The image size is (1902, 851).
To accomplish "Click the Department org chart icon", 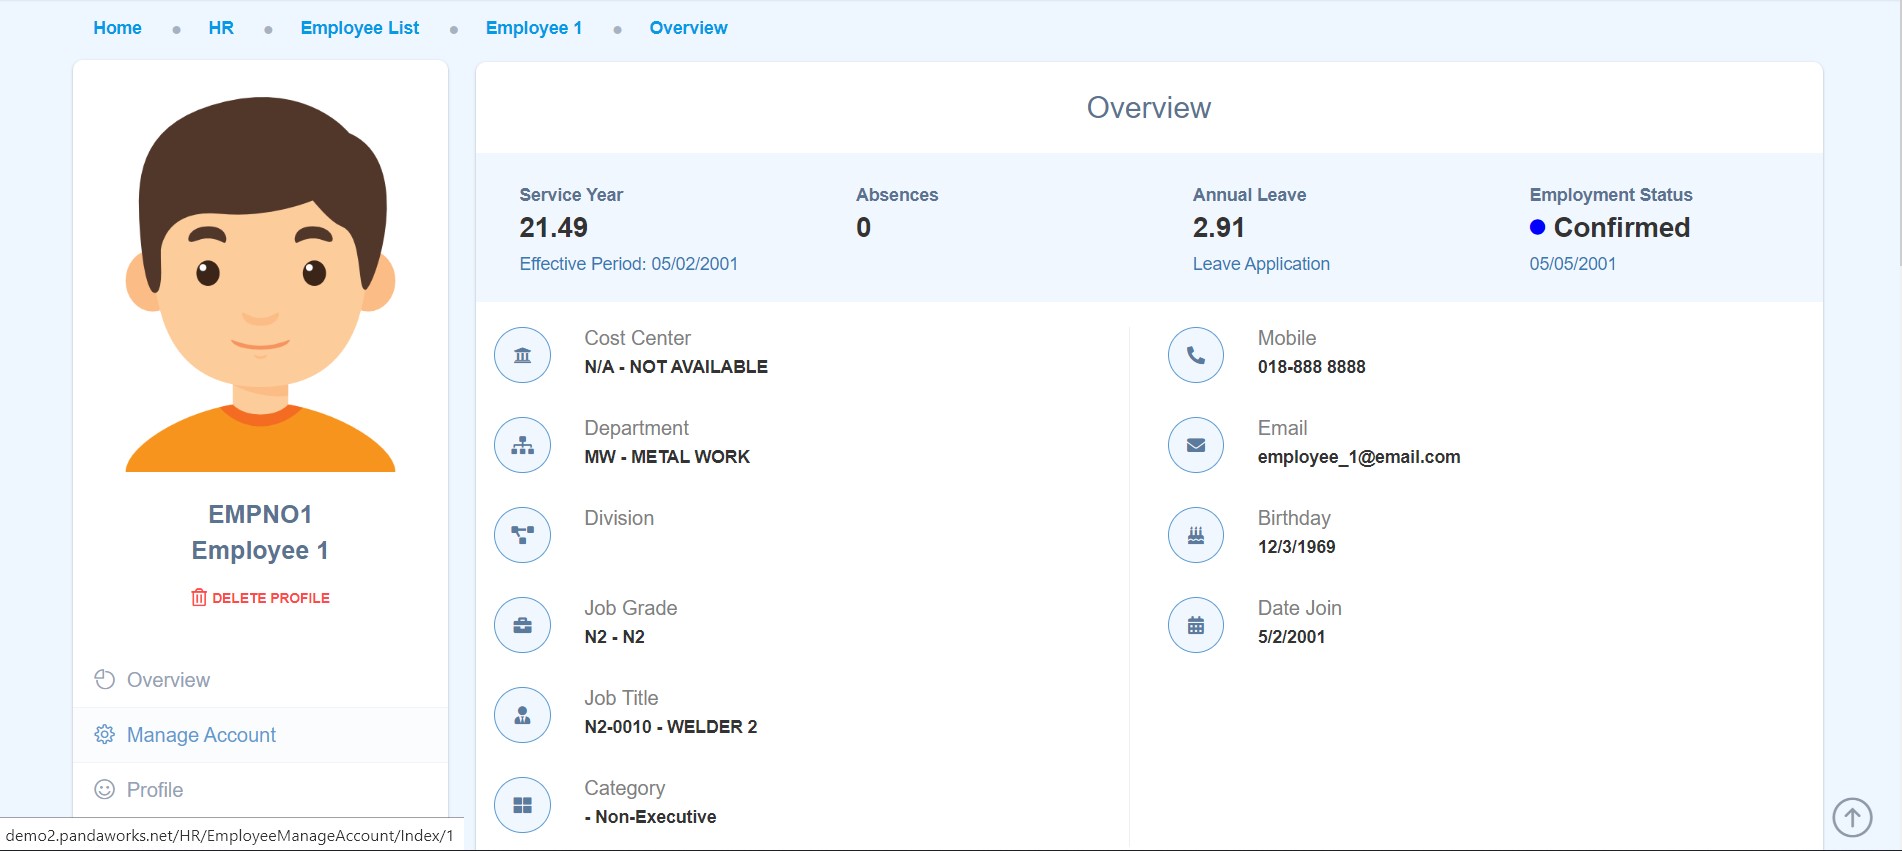I will click(522, 445).
